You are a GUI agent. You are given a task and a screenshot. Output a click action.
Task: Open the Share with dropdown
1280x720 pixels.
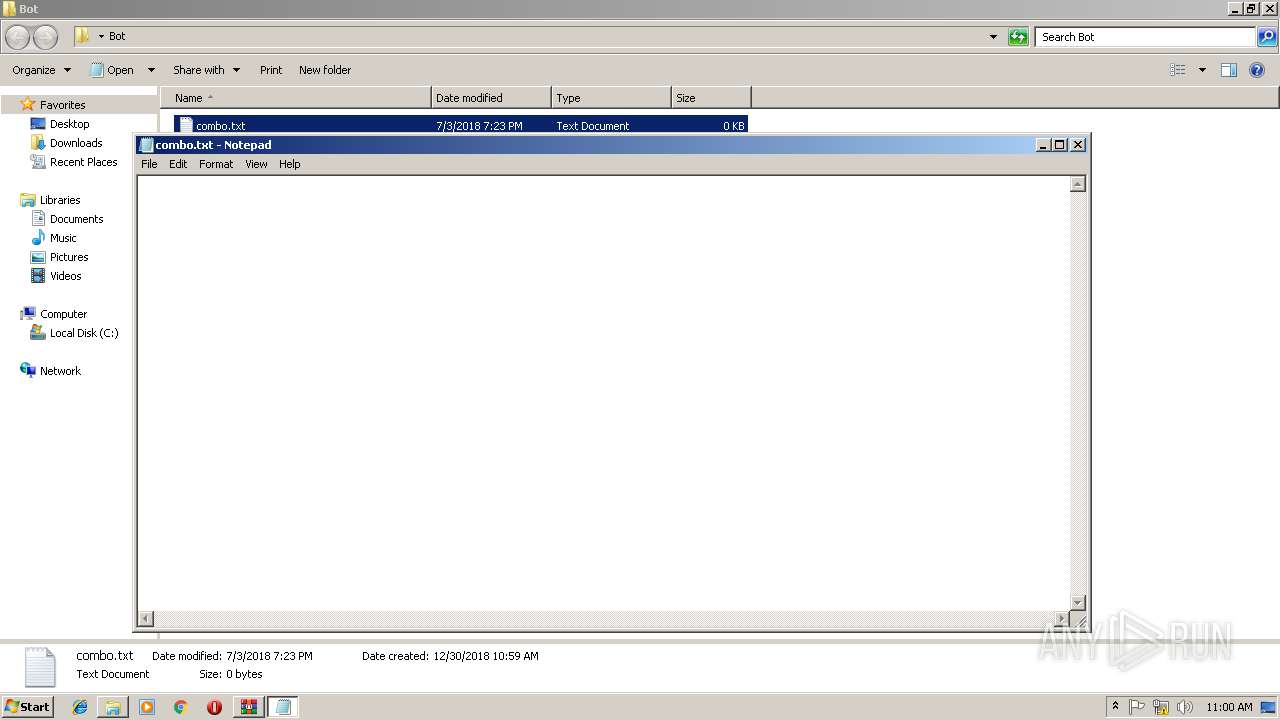click(x=206, y=70)
